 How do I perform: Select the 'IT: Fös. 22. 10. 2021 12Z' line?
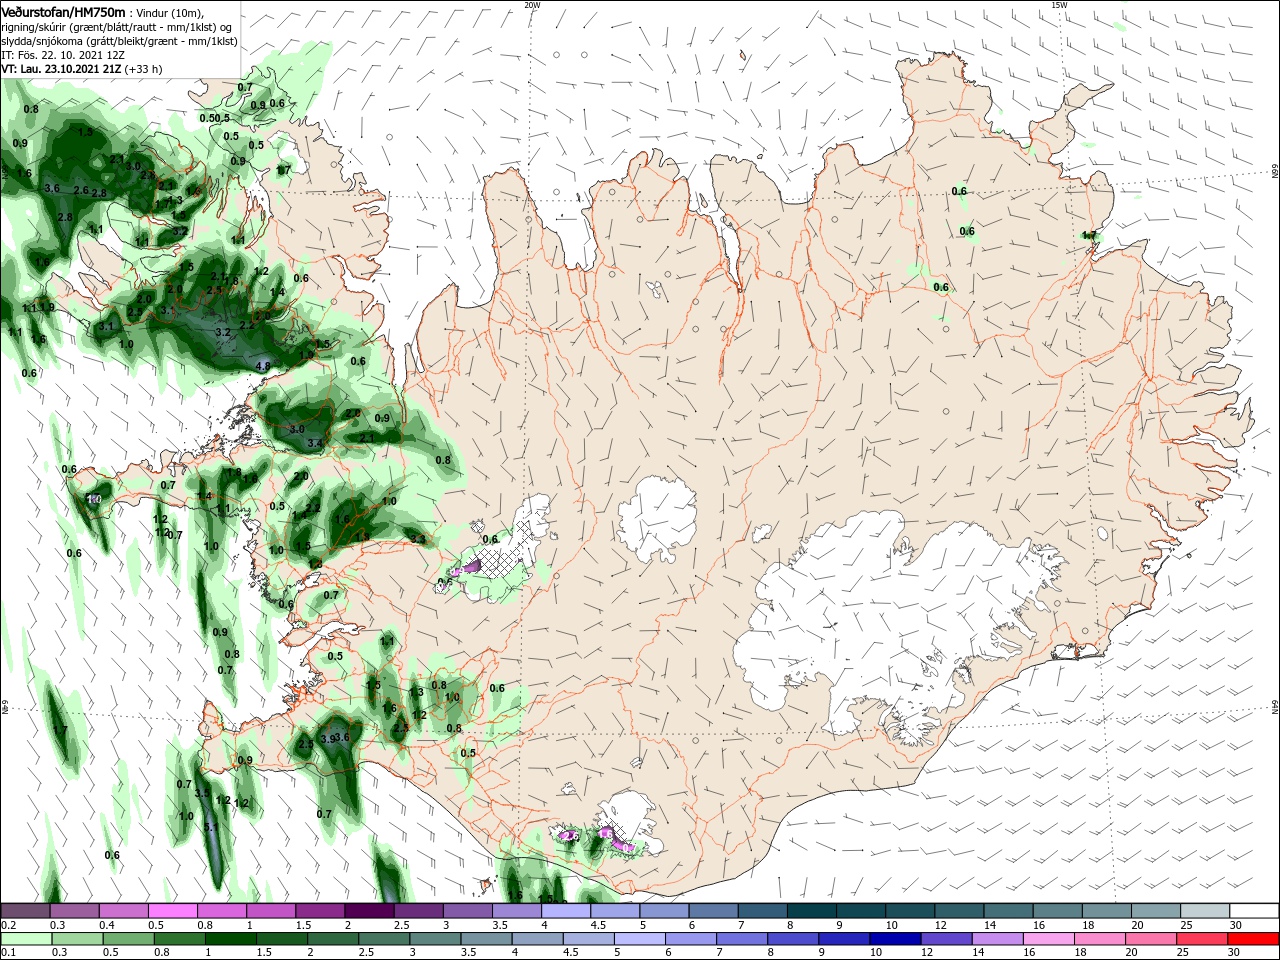[x=61, y=55]
